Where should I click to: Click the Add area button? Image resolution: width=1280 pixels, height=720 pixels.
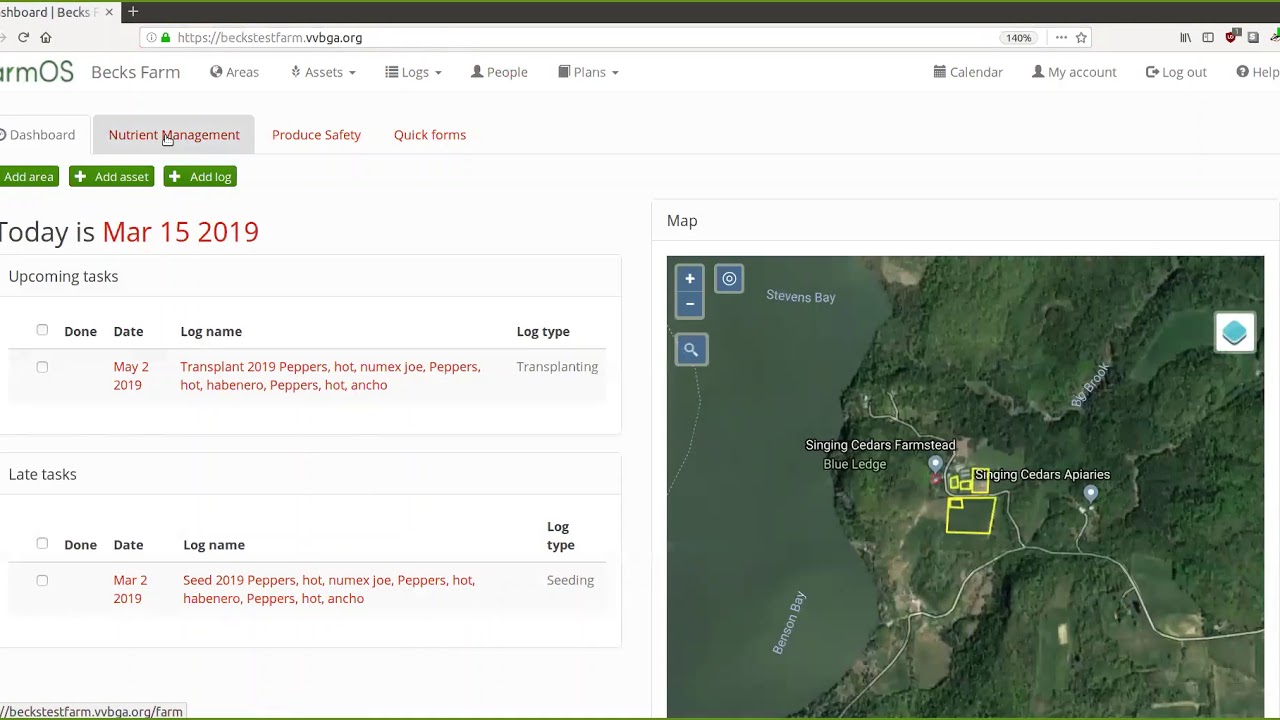[x=28, y=177]
